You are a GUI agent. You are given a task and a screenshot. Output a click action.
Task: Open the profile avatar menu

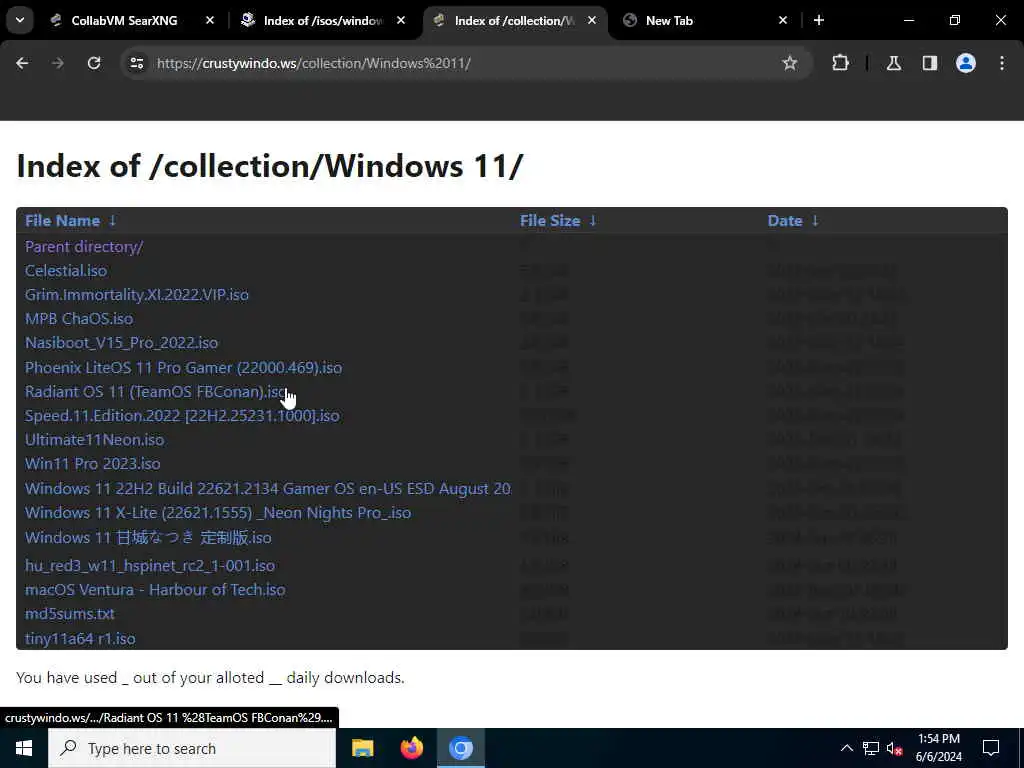click(965, 63)
